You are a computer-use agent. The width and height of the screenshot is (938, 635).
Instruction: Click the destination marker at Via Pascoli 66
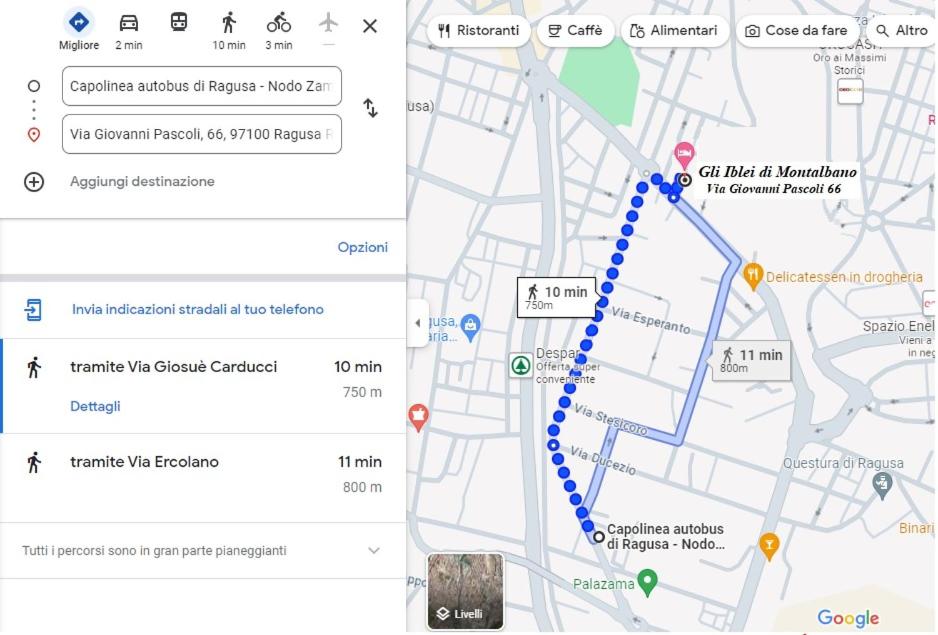click(x=685, y=180)
